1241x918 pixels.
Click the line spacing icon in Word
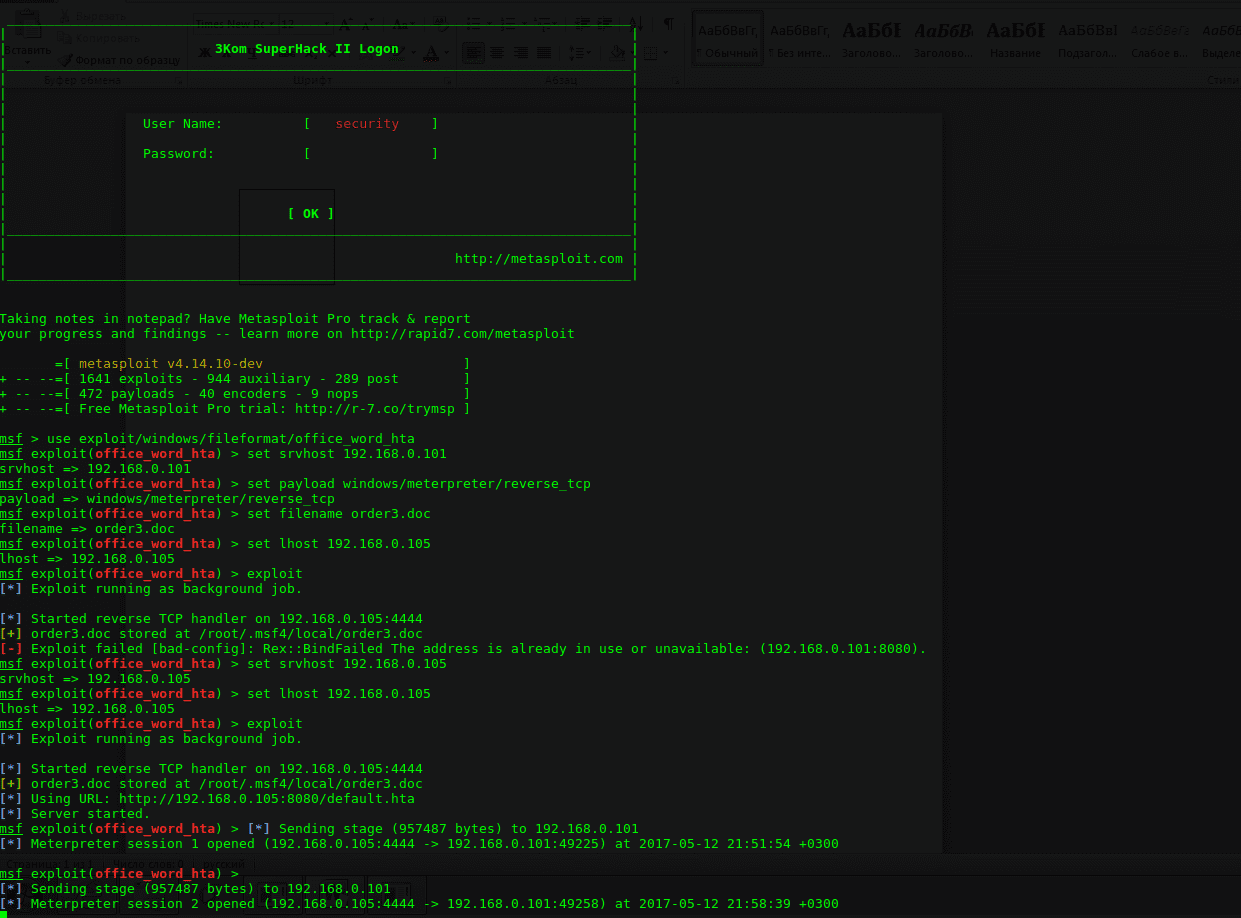click(x=579, y=52)
